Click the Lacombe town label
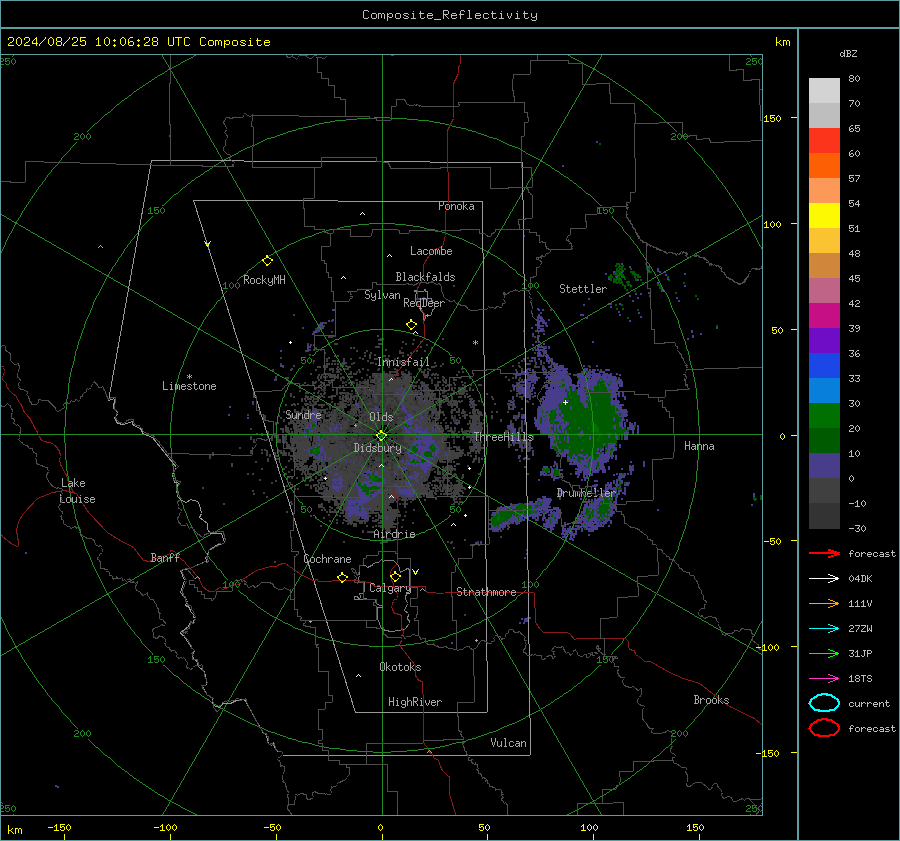The height and width of the screenshot is (841, 900). (431, 251)
